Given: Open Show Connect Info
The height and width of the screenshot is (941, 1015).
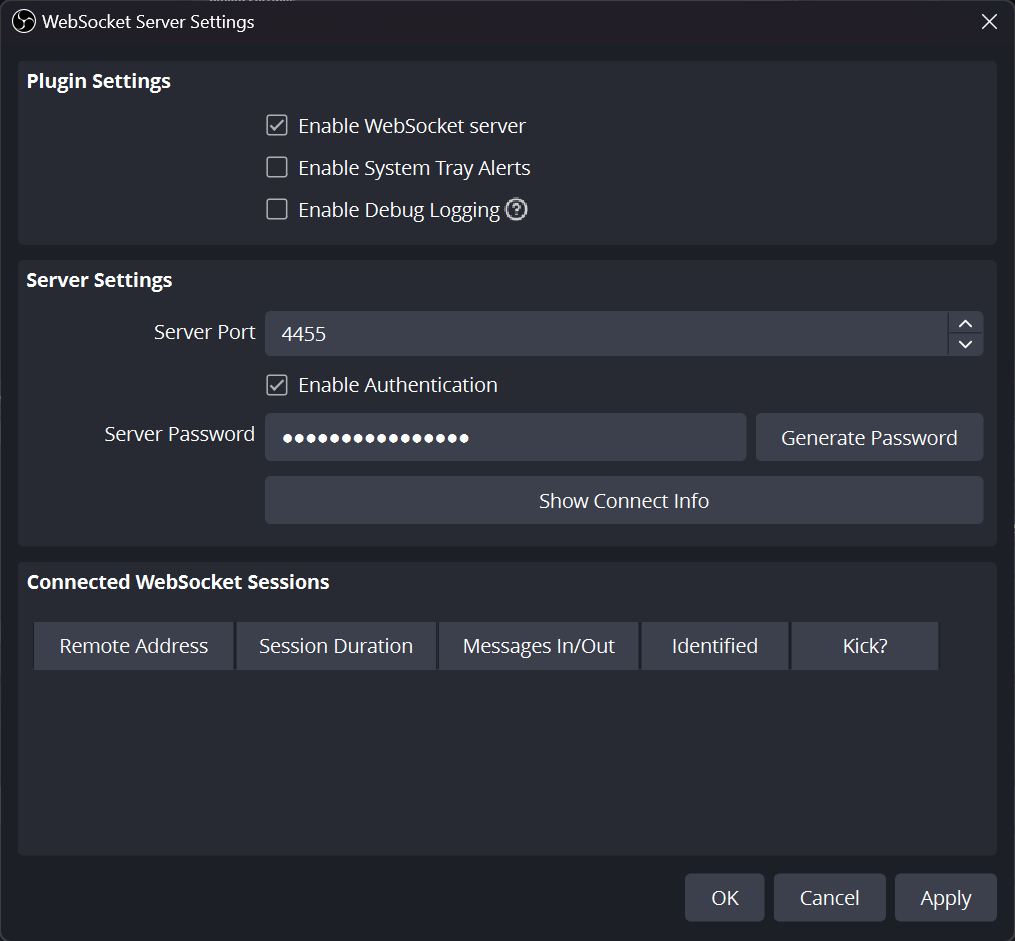Looking at the screenshot, I should click(x=624, y=500).
